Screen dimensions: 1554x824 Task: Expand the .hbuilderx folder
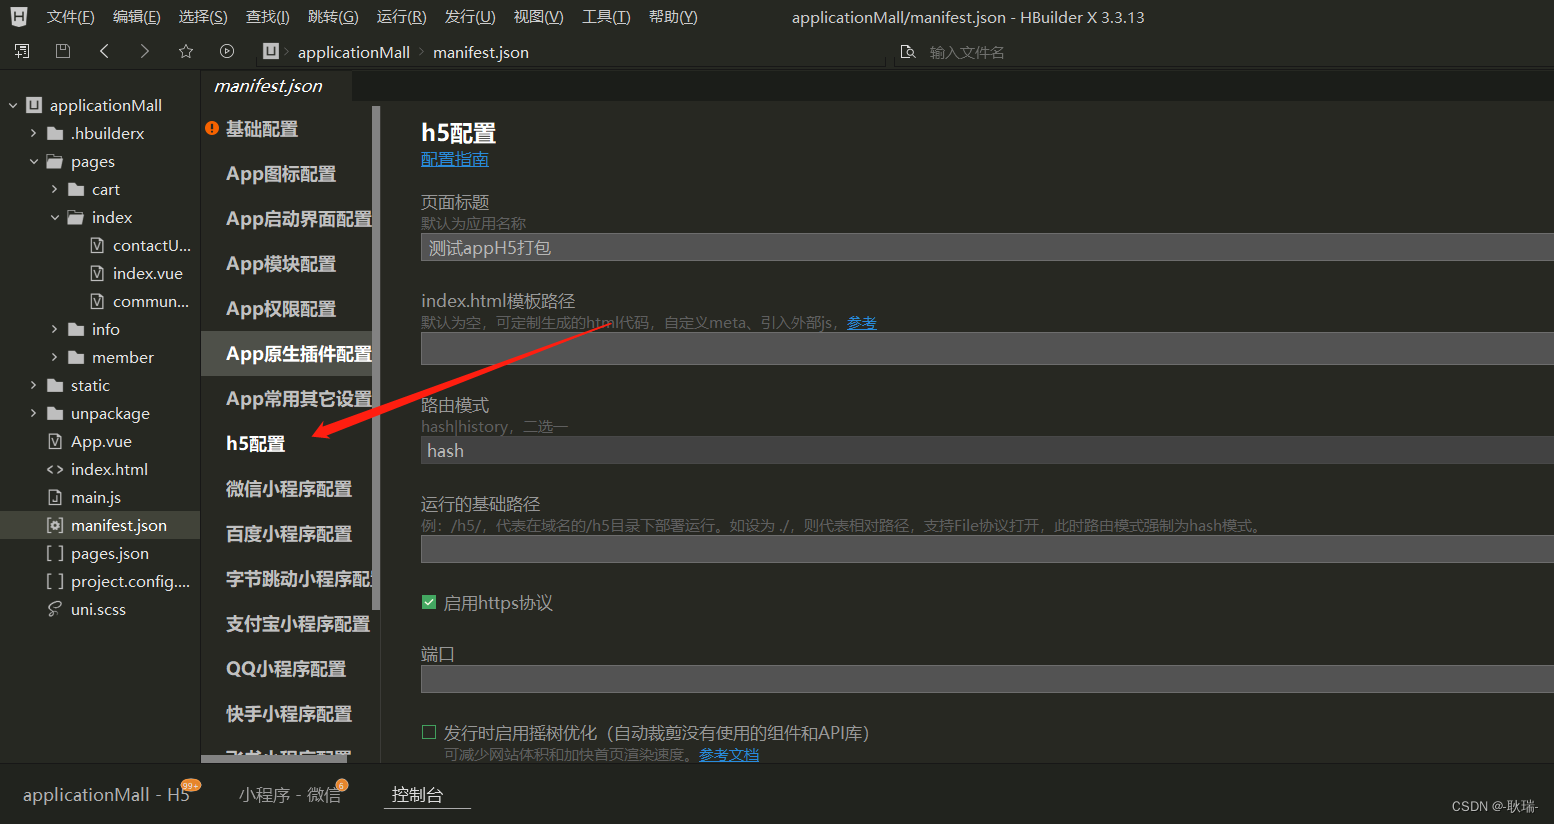coord(33,133)
